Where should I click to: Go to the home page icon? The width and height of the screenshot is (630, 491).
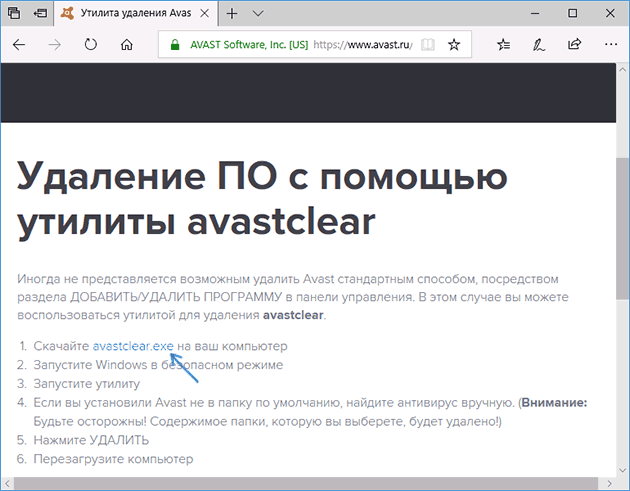(127, 45)
